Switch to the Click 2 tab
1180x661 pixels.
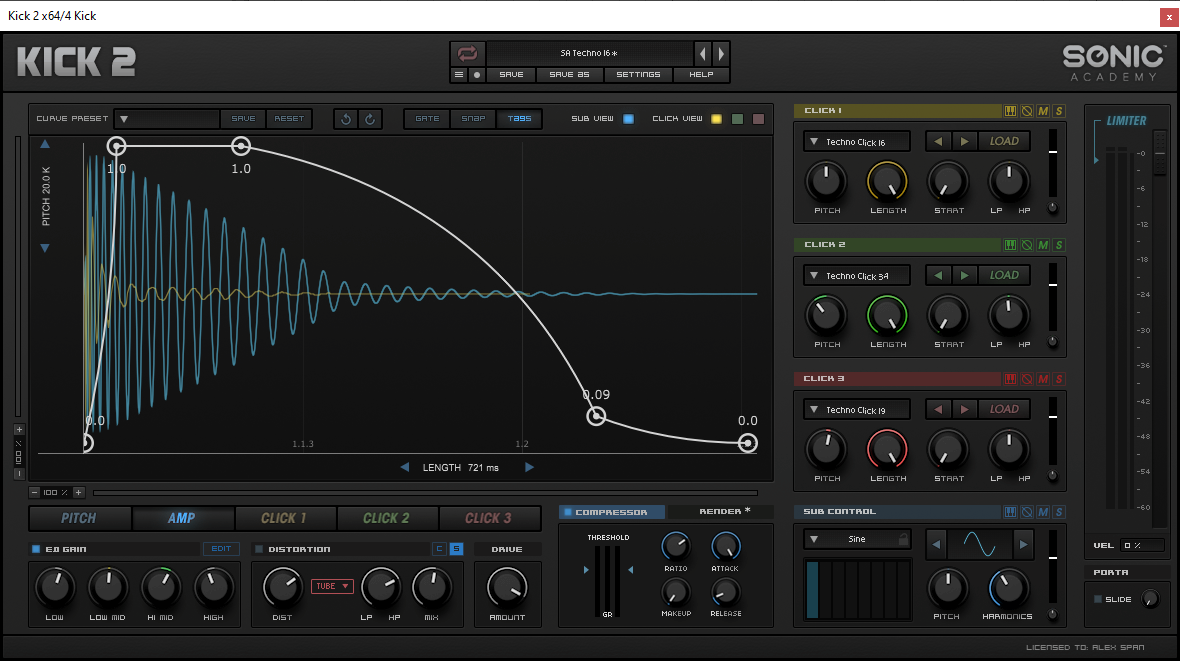click(x=386, y=518)
